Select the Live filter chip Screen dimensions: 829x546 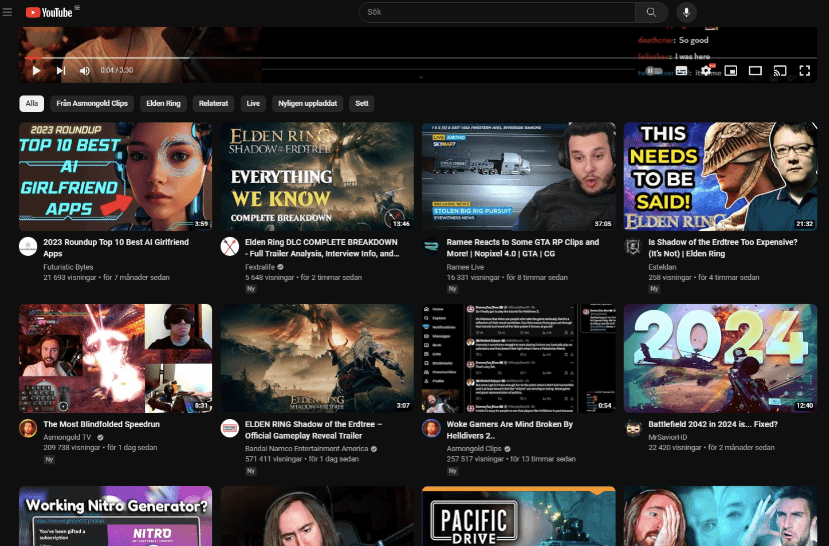253,104
